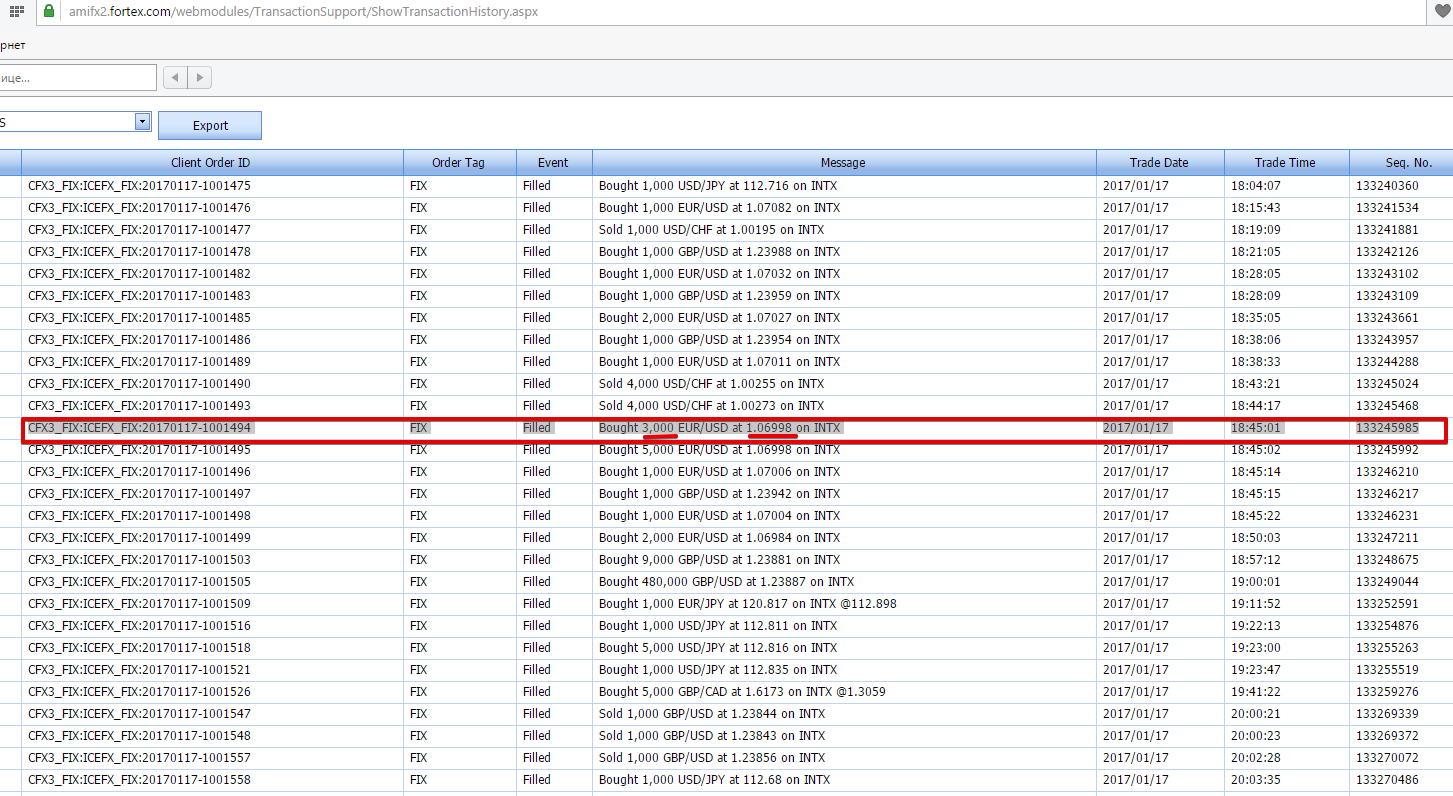The width and height of the screenshot is (1453, 796).
Task: Click message Bought 5,000 GBP/CAD at 1.6173
Action: (x=742, y=692)
